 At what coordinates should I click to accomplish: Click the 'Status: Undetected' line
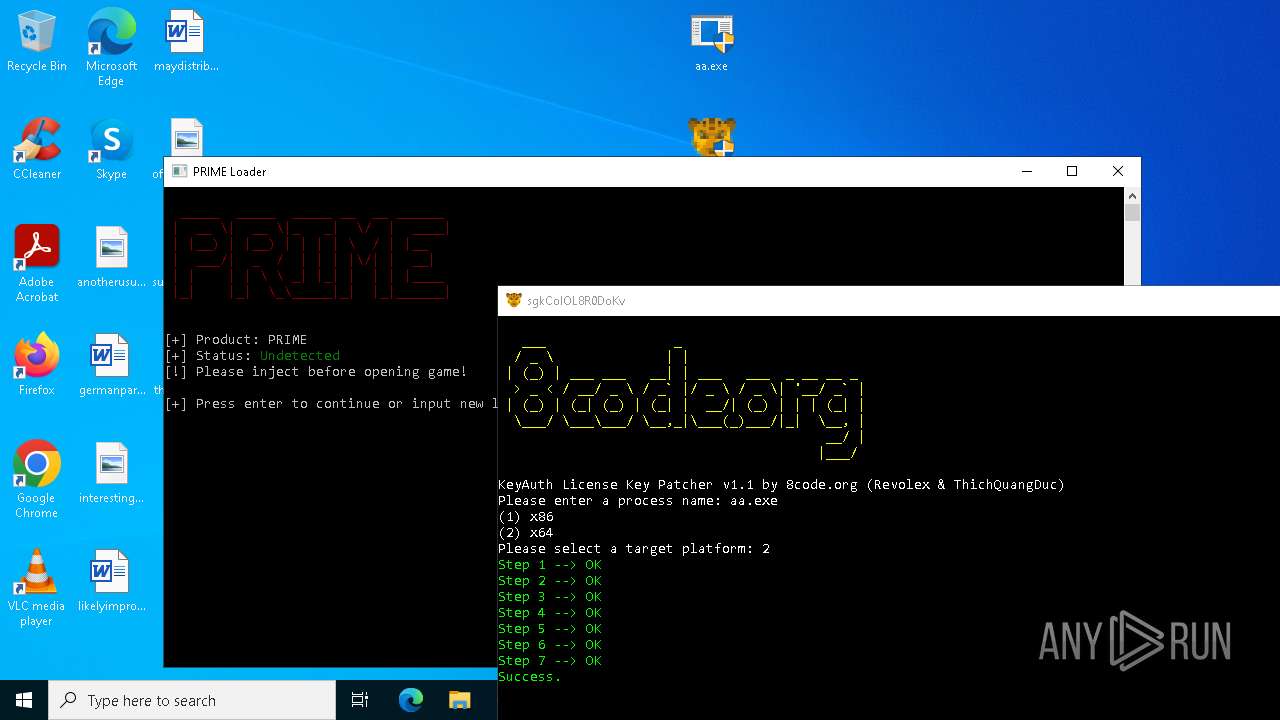pyautogui.click(x=252, y=355)
